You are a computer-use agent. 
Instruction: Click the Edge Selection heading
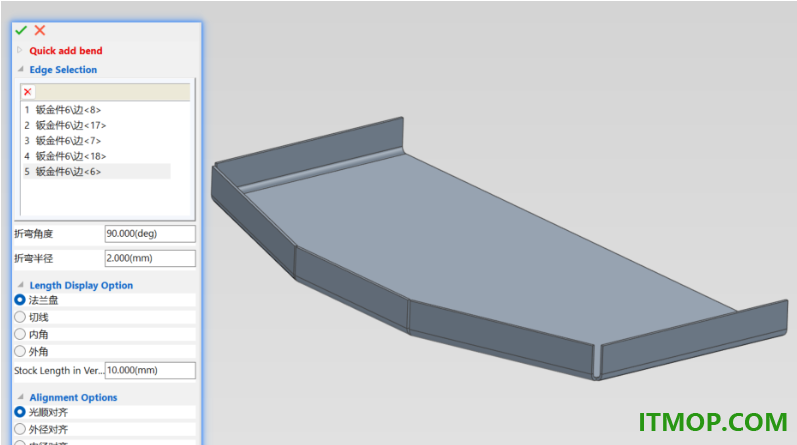(63, 70)
